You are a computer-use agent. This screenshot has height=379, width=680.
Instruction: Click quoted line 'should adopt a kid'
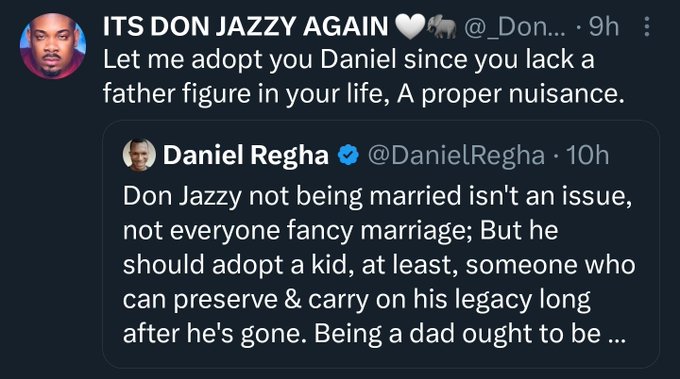point(379,265)
